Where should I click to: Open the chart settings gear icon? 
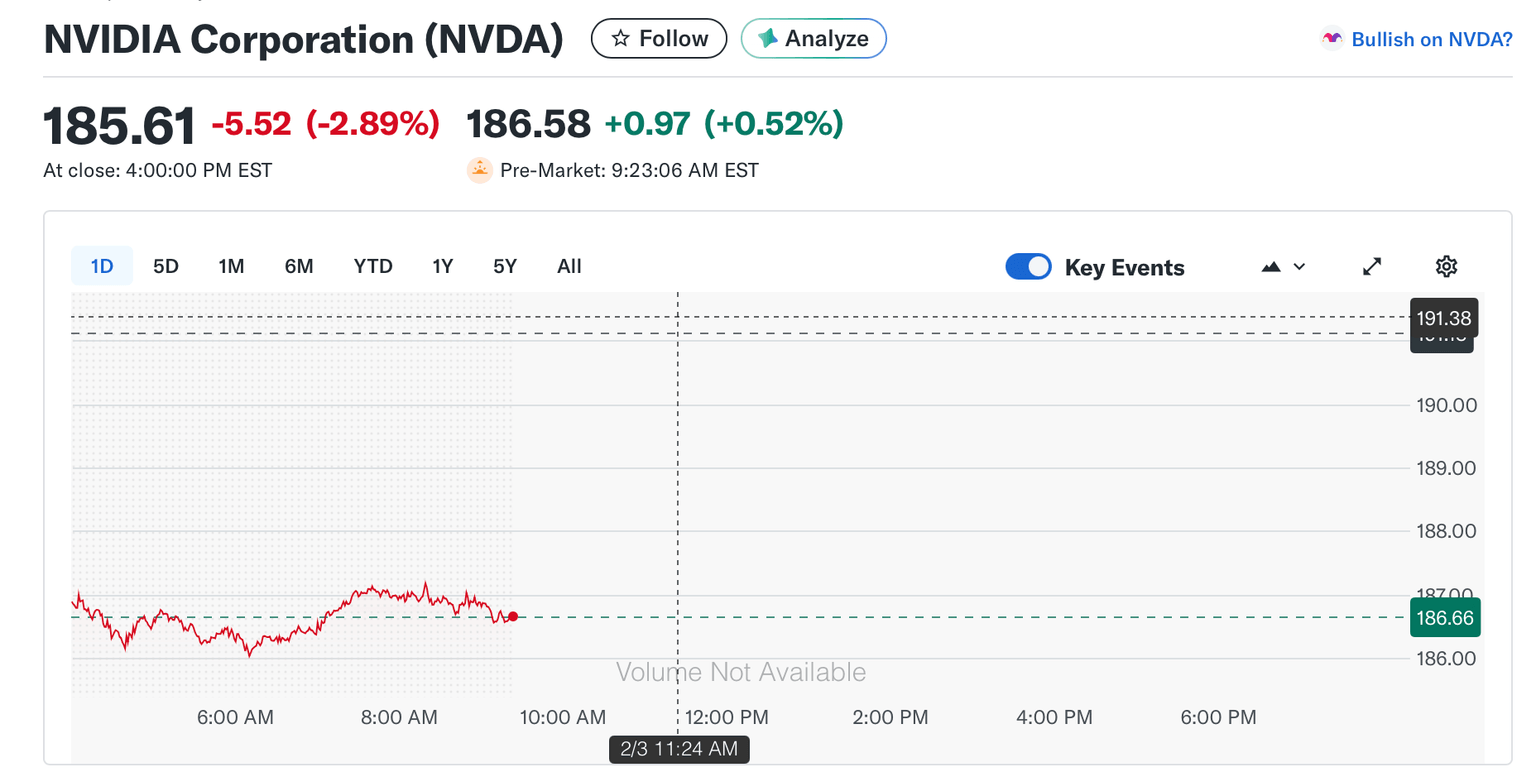click(1445, 266)
